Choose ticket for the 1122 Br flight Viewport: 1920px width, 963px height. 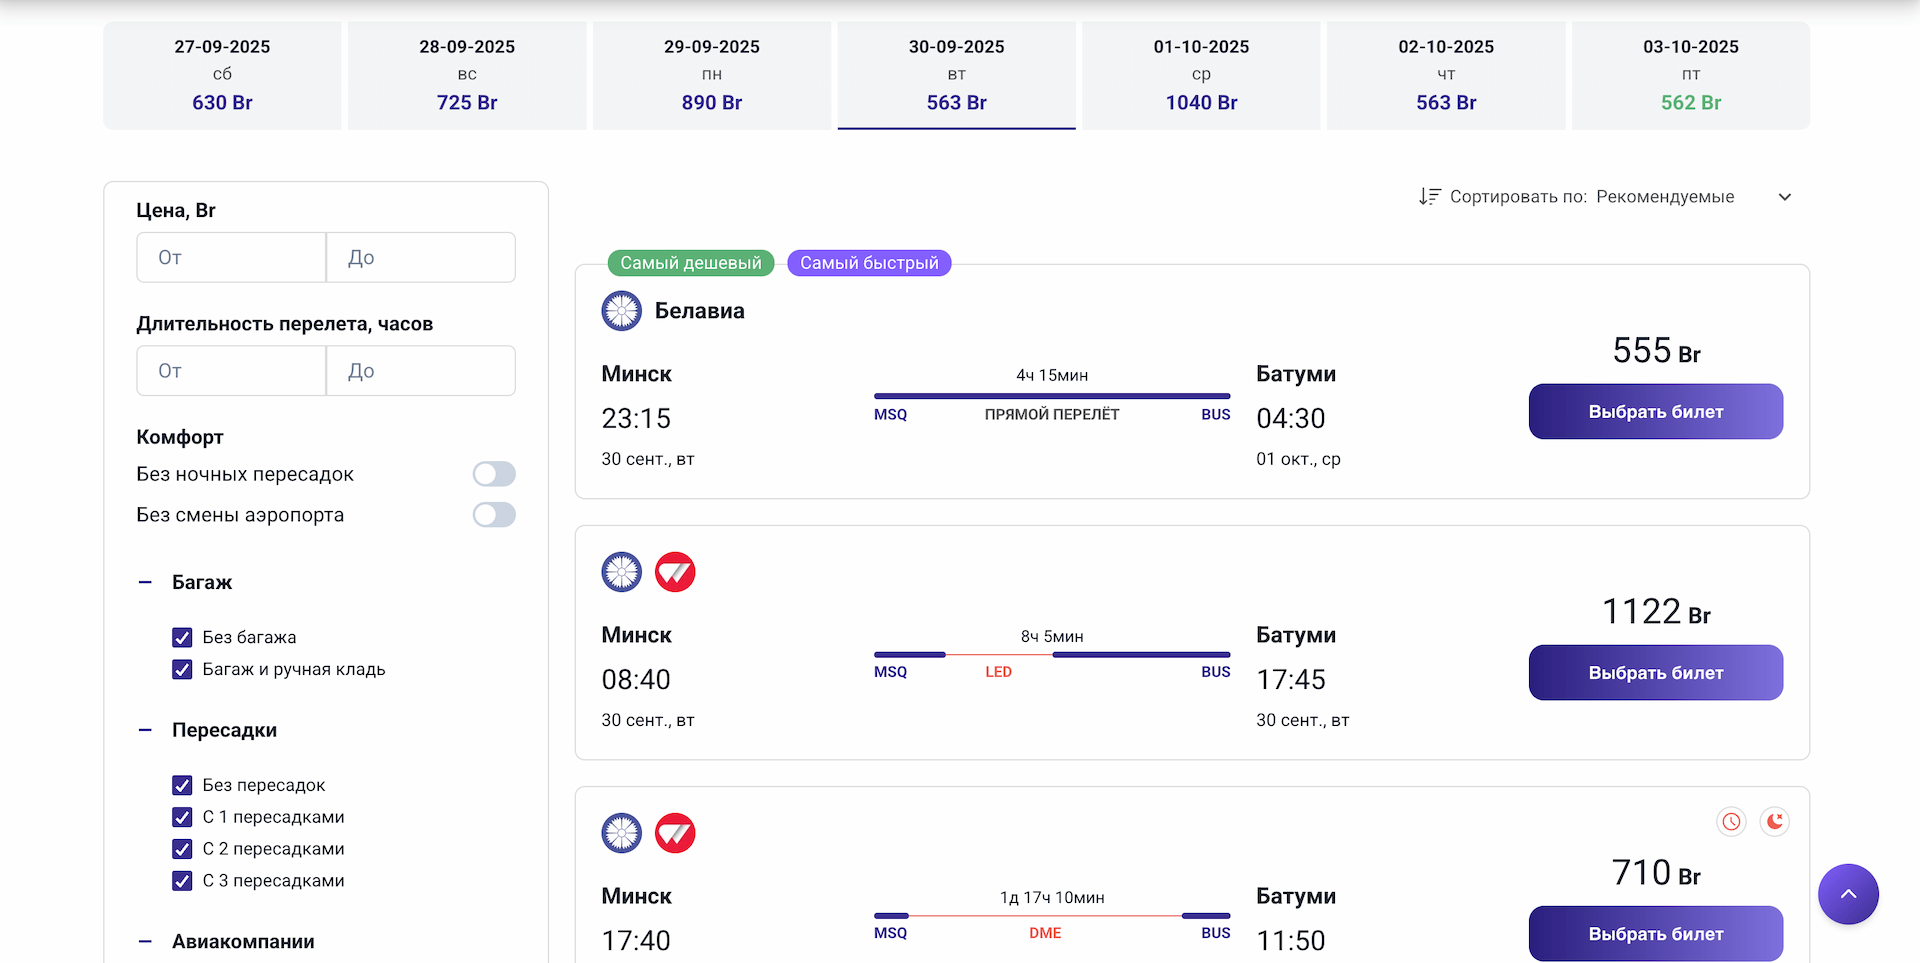pos(1655,673)
